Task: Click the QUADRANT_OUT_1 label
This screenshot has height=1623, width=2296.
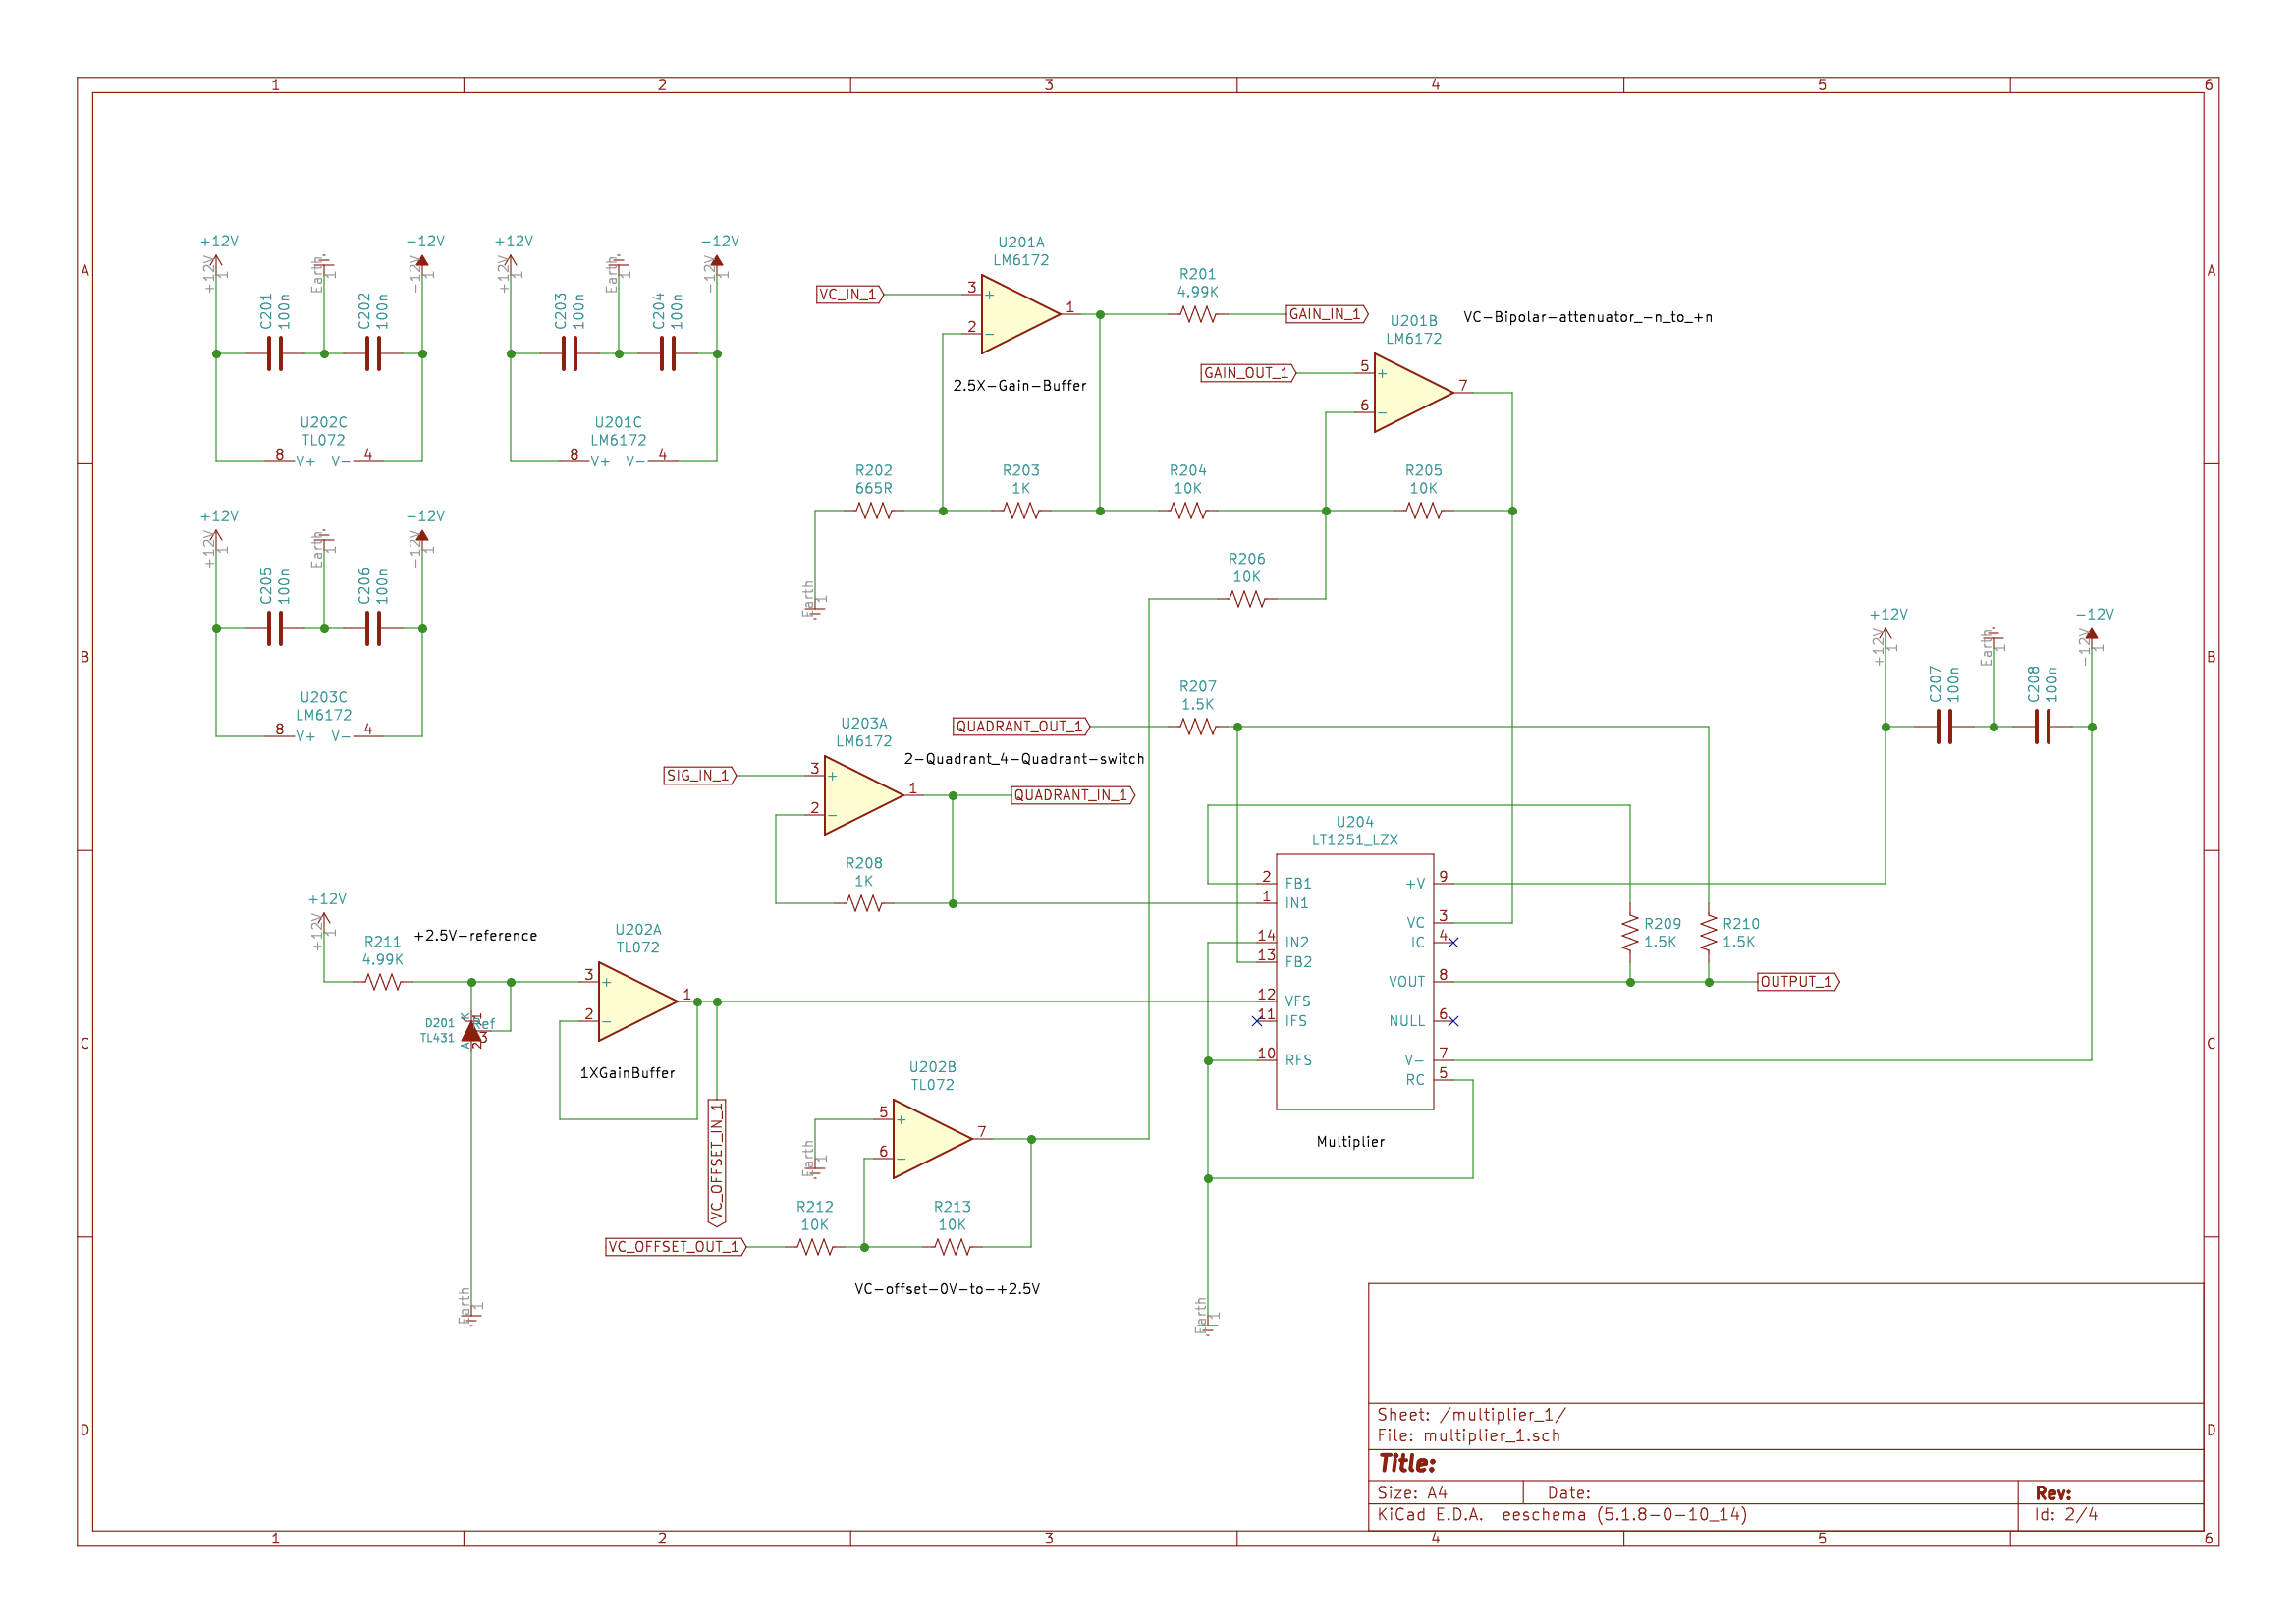Action: (x=1021, y=727)
